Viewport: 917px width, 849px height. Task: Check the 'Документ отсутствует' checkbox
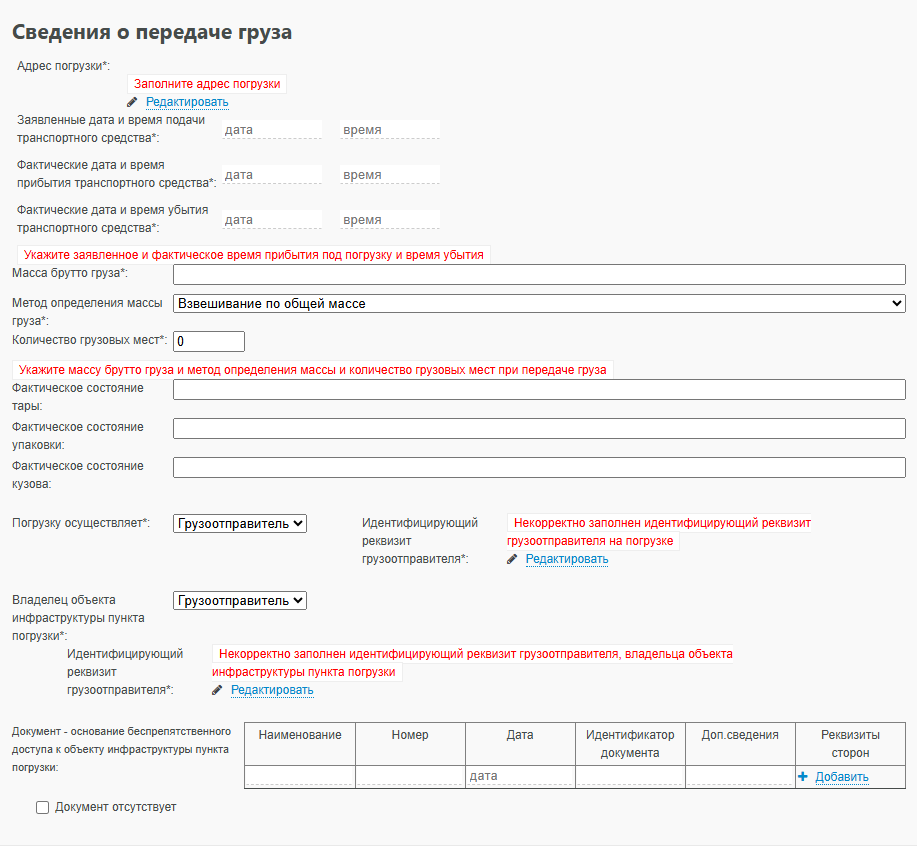point(42,807)
